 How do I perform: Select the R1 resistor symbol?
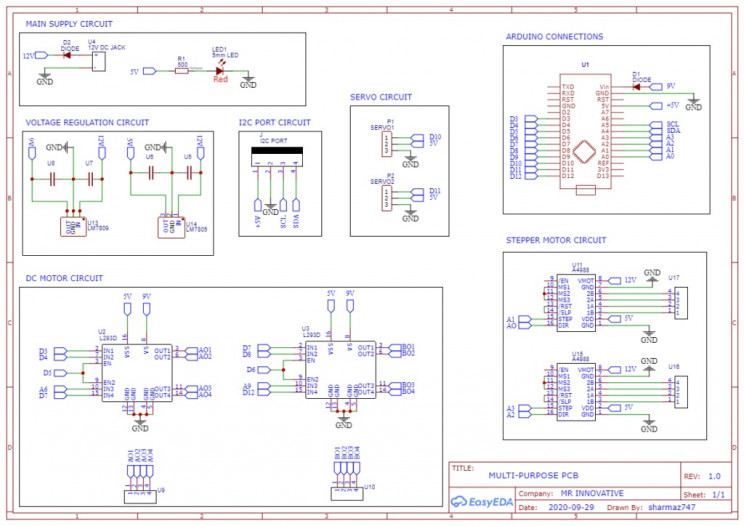[x=182, y=71]
